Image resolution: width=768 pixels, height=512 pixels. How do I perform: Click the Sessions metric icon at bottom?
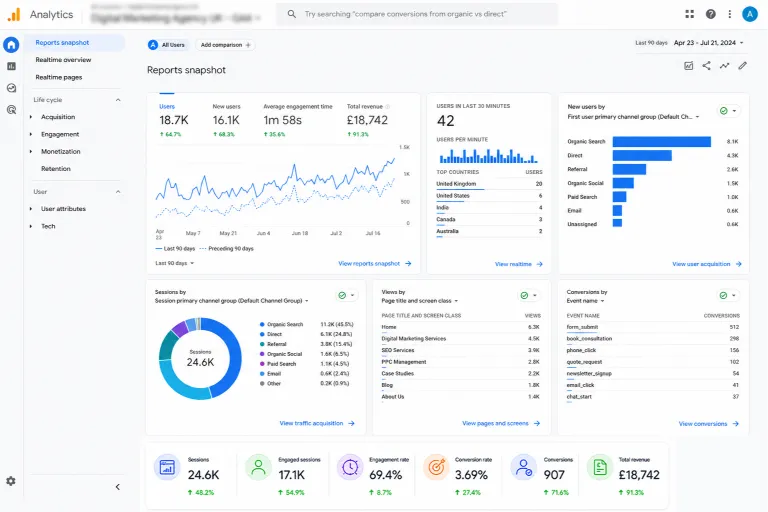[x=167, y=467]
